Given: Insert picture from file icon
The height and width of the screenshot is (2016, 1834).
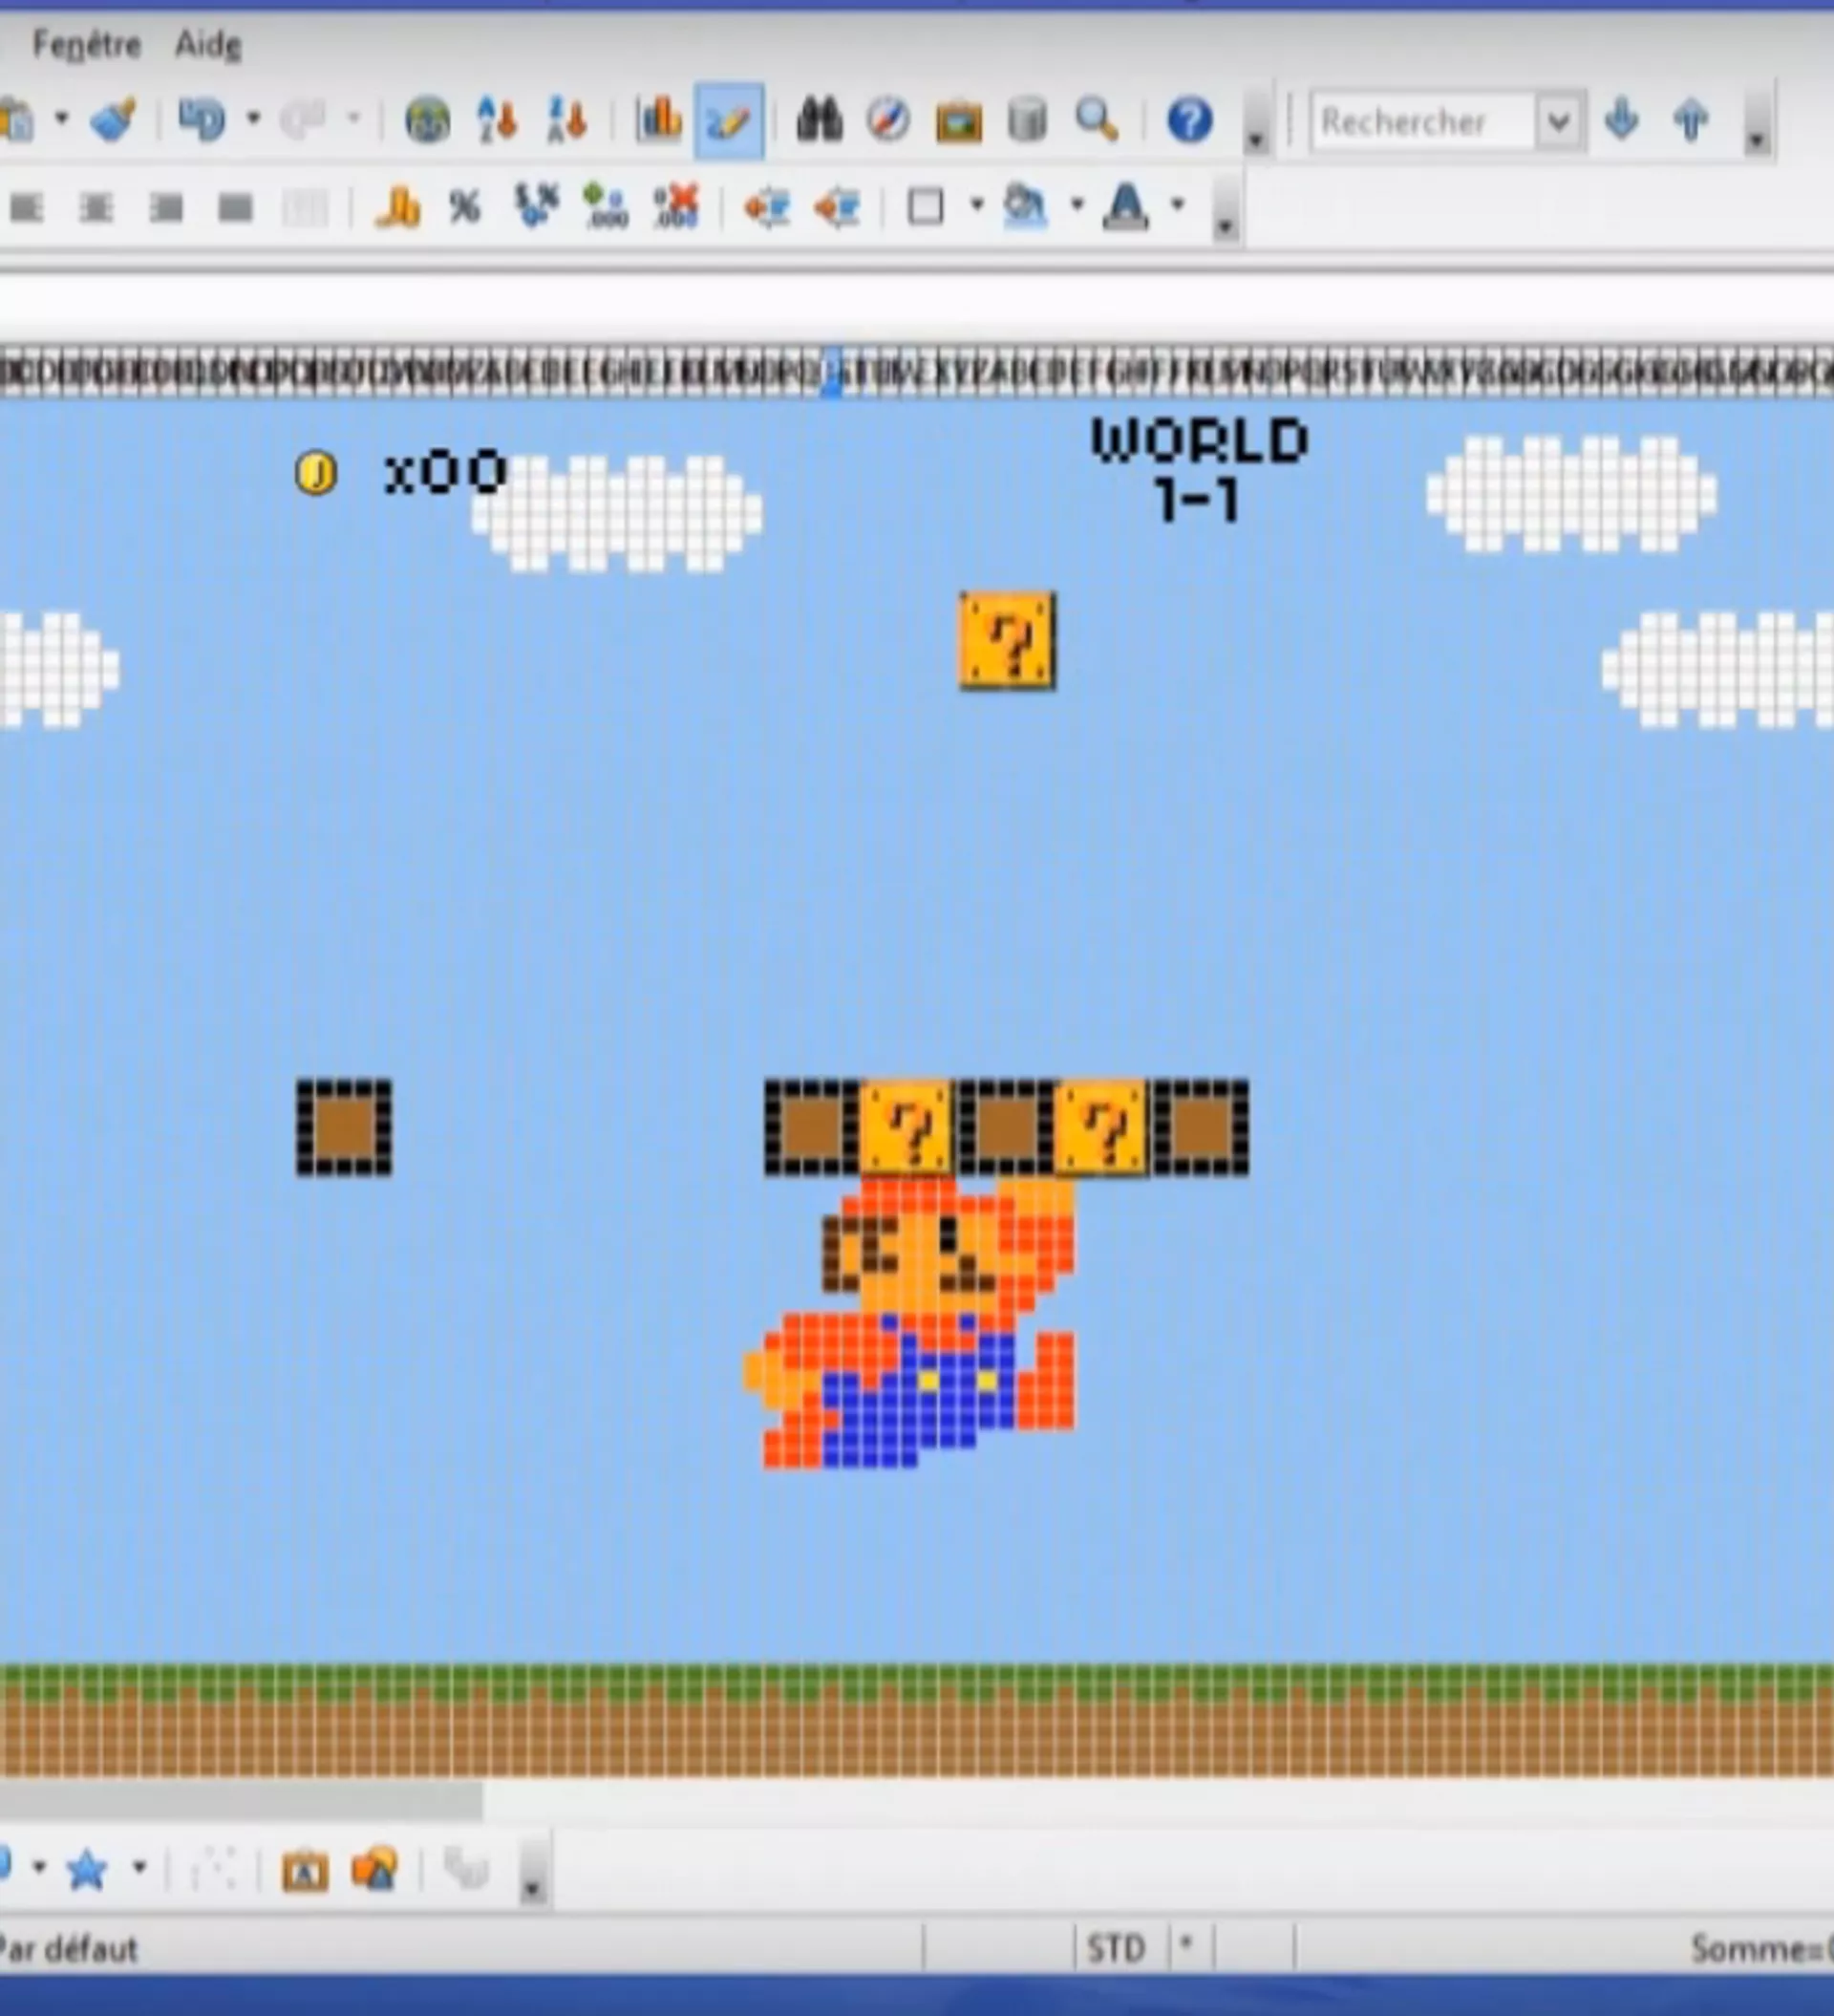Looking at the screenshot, I should (x=375, y=1869).
